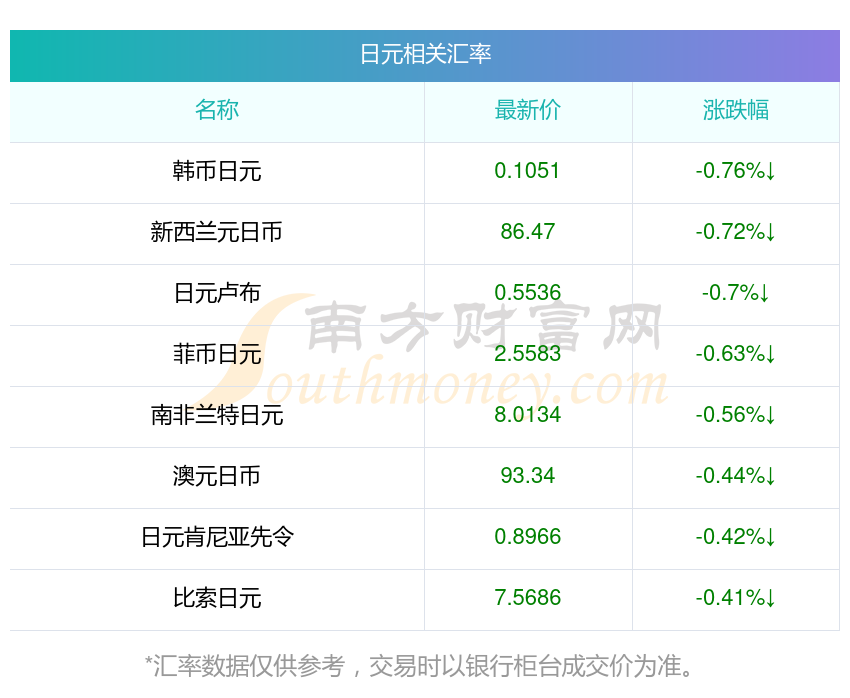Click the 韩币日元 row name
This screenshot has width=850, height=698.
217,171
